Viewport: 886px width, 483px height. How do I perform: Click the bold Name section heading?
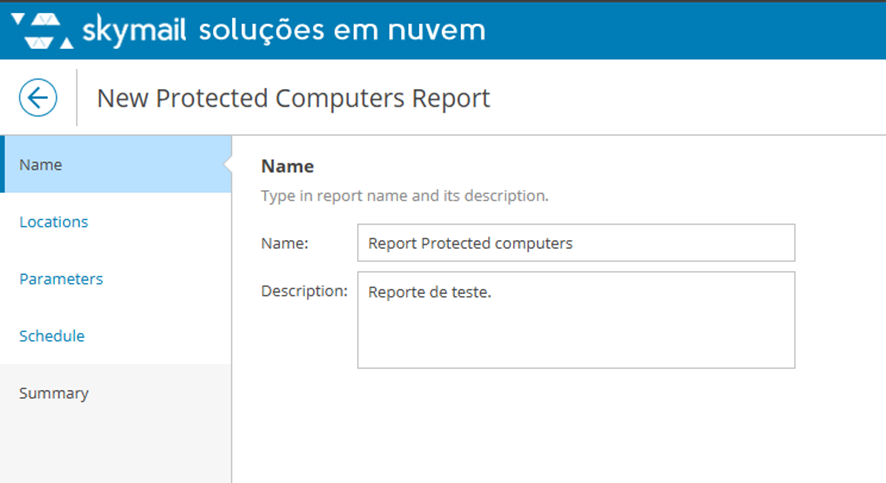pos(287,166)
